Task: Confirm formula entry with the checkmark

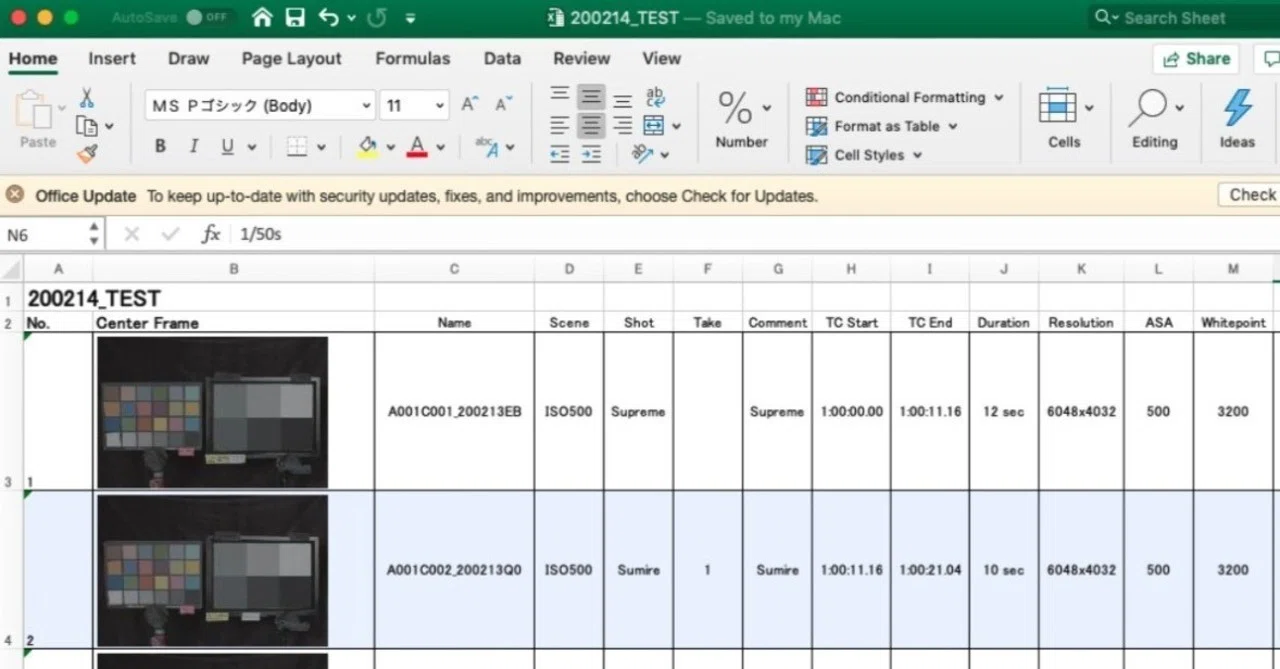Action: [170, 234]
